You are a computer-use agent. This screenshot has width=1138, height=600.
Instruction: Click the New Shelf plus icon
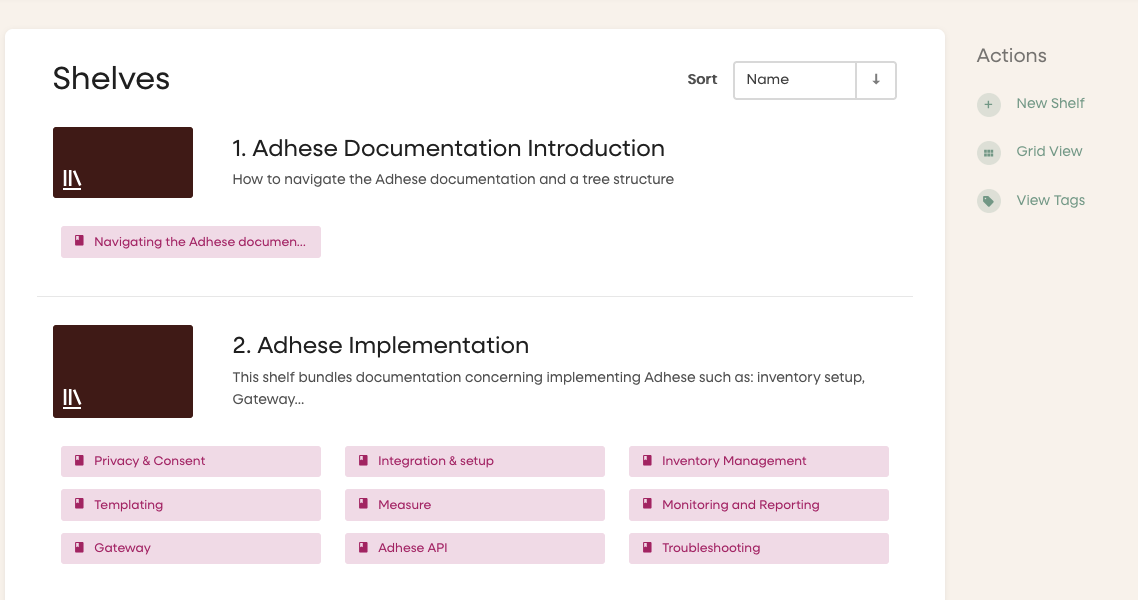(x=988, y=104)
